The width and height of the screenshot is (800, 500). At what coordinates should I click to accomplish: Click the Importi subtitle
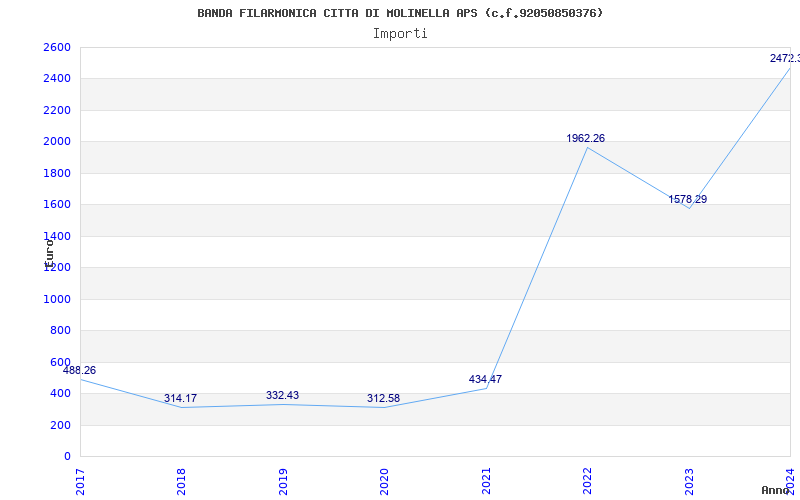(x=400, y=33)
